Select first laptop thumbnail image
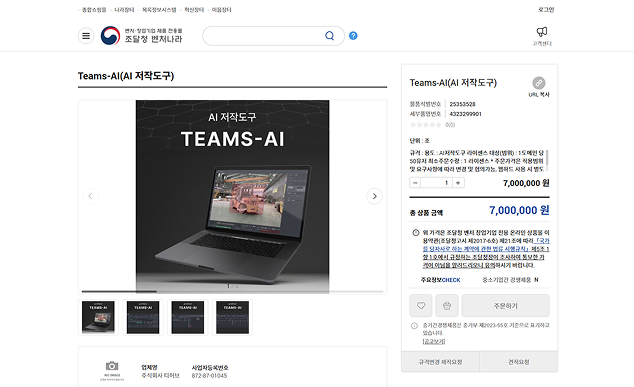The height and width of the screenshot is (387, 634). click(98, 317)
